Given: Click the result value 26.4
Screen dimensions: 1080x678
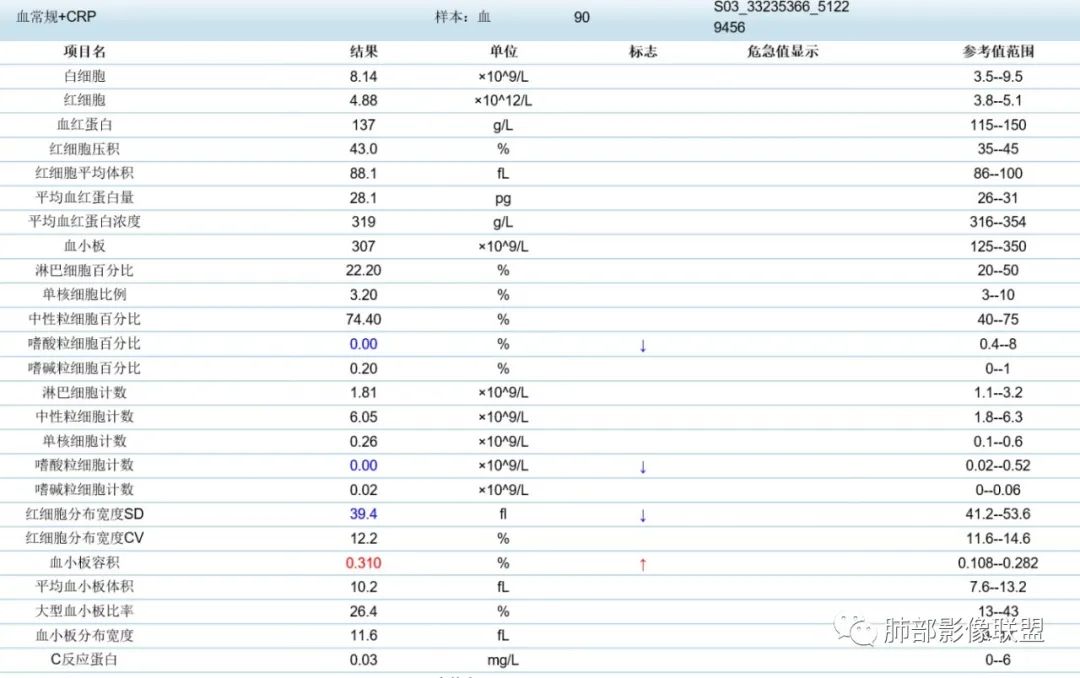Looking at the screenshot, I should (364, 611).
